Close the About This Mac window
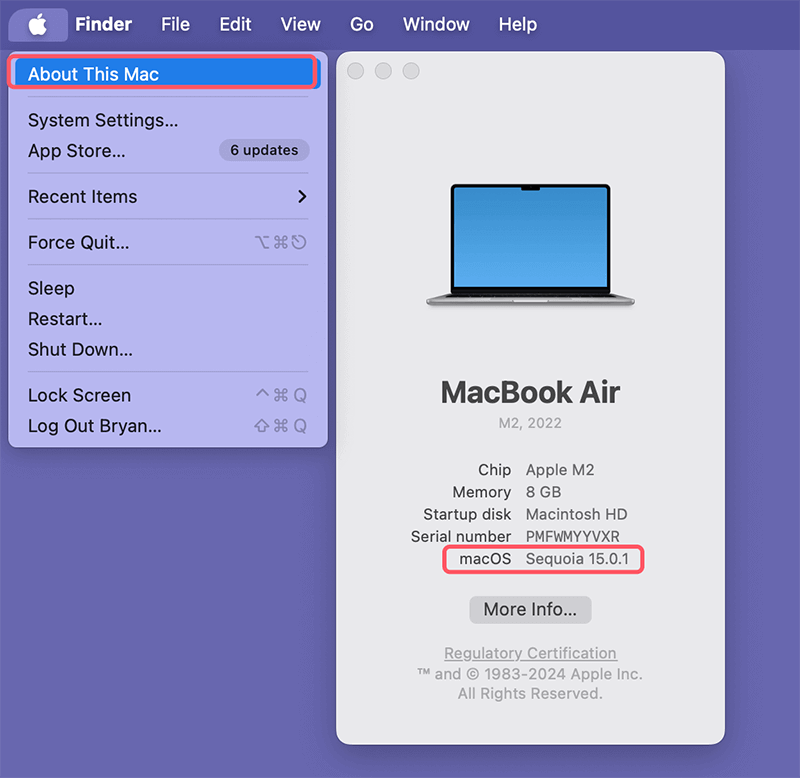Image resolution: width=800 pixels, height=778 pixels. pos(356,71)
